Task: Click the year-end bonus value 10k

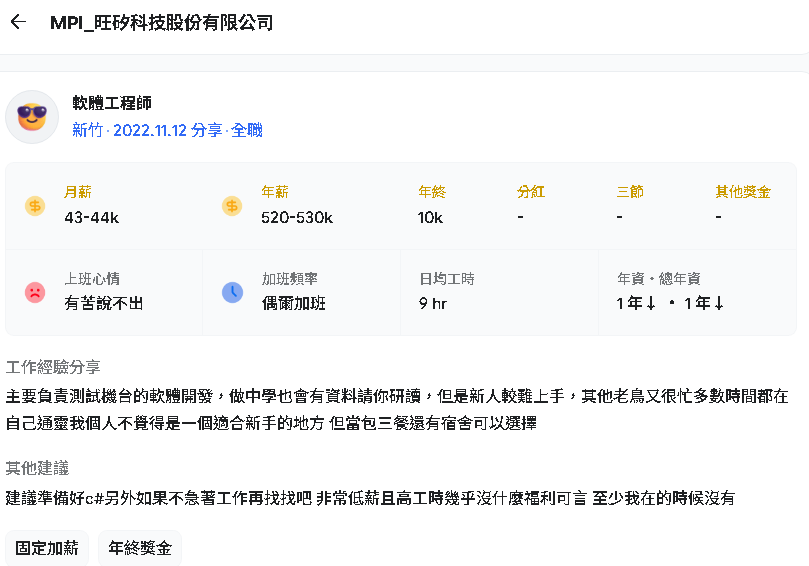Action: click(x=430, y=218)
